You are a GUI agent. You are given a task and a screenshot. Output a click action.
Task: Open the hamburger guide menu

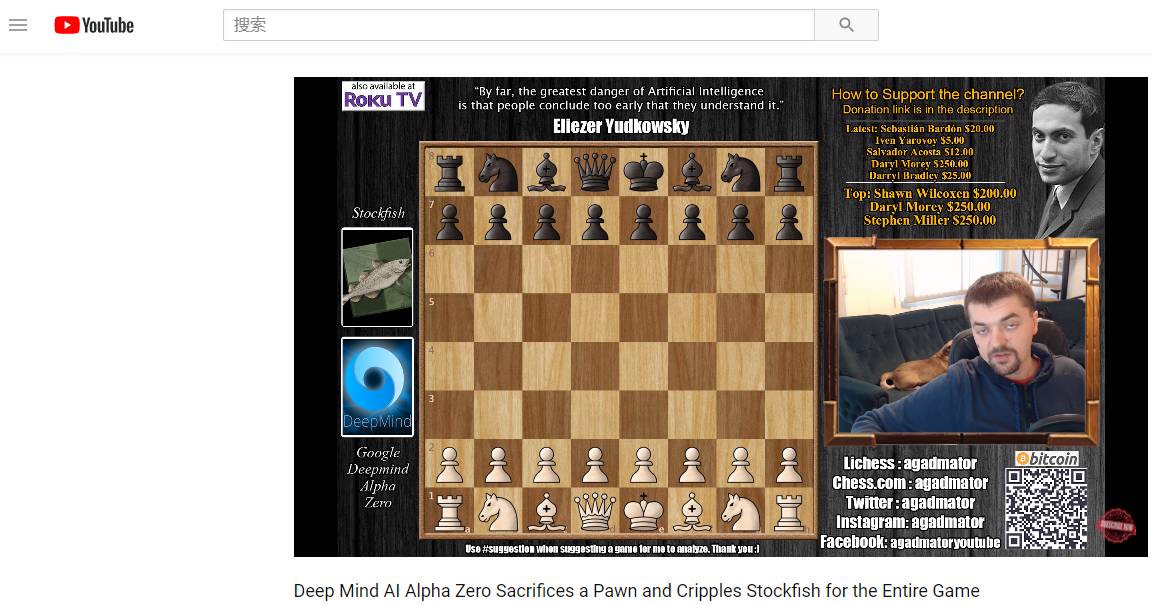[18, 25]
